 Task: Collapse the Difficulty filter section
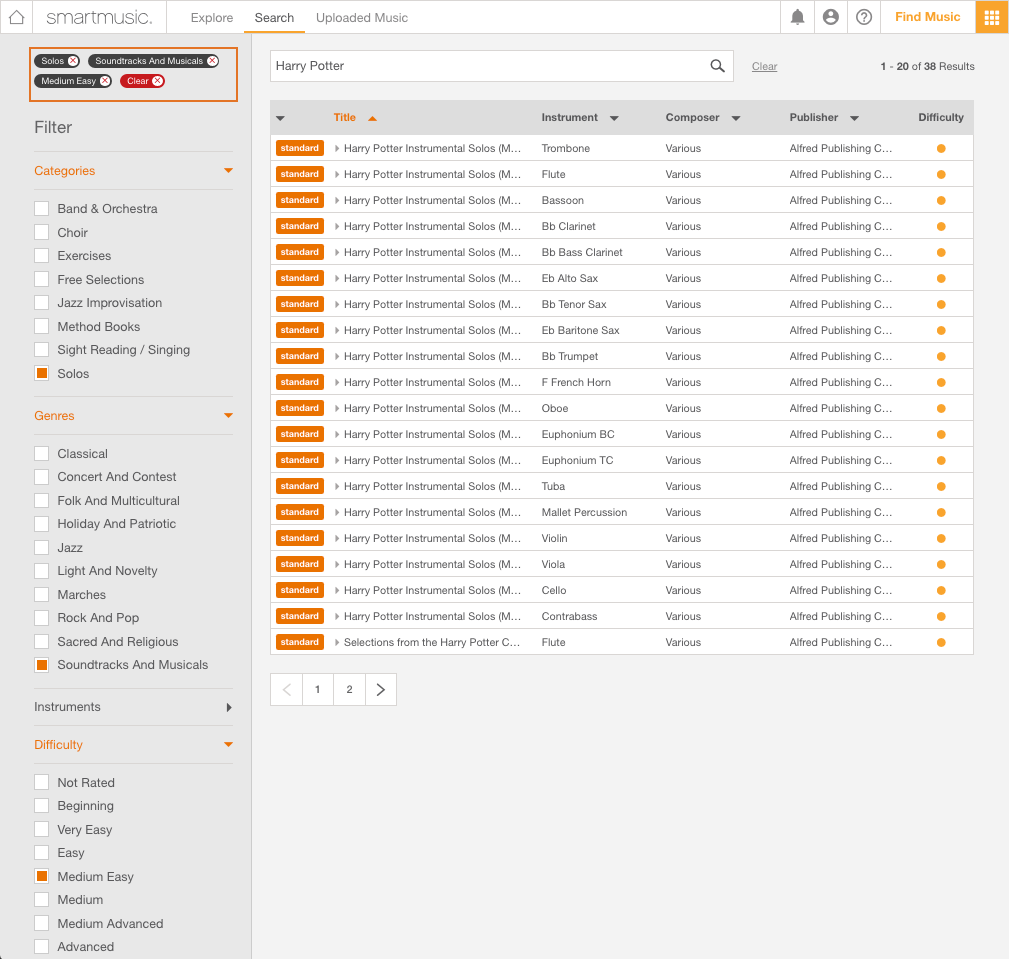point(228,745)
